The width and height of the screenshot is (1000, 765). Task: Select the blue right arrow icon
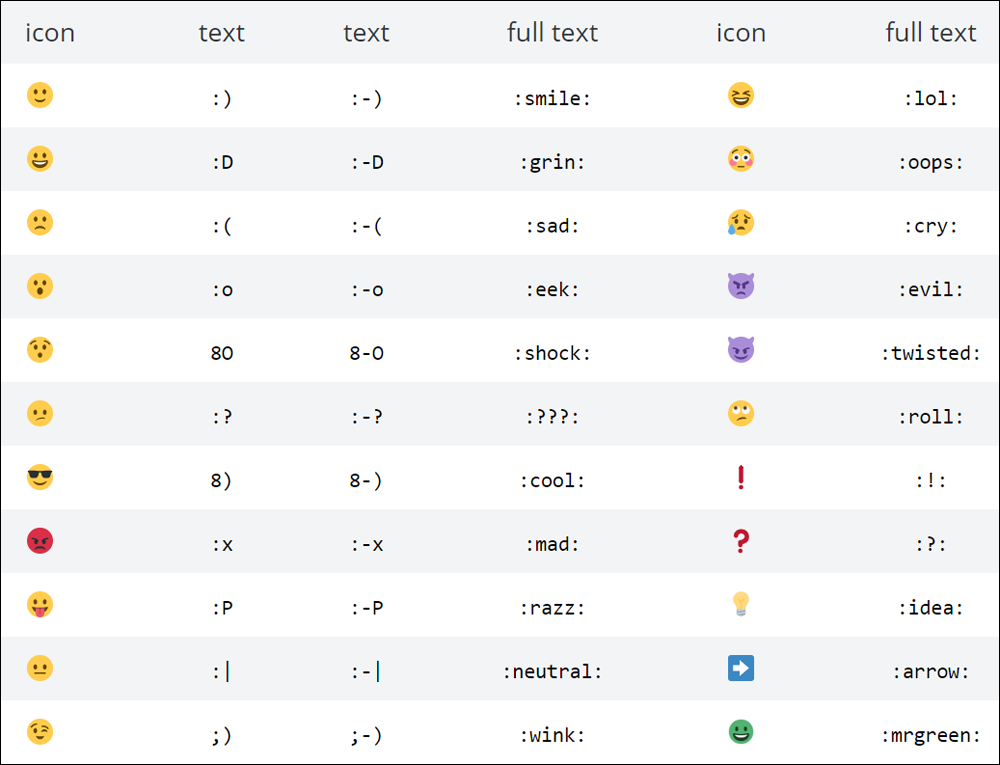tap(740, 668)
